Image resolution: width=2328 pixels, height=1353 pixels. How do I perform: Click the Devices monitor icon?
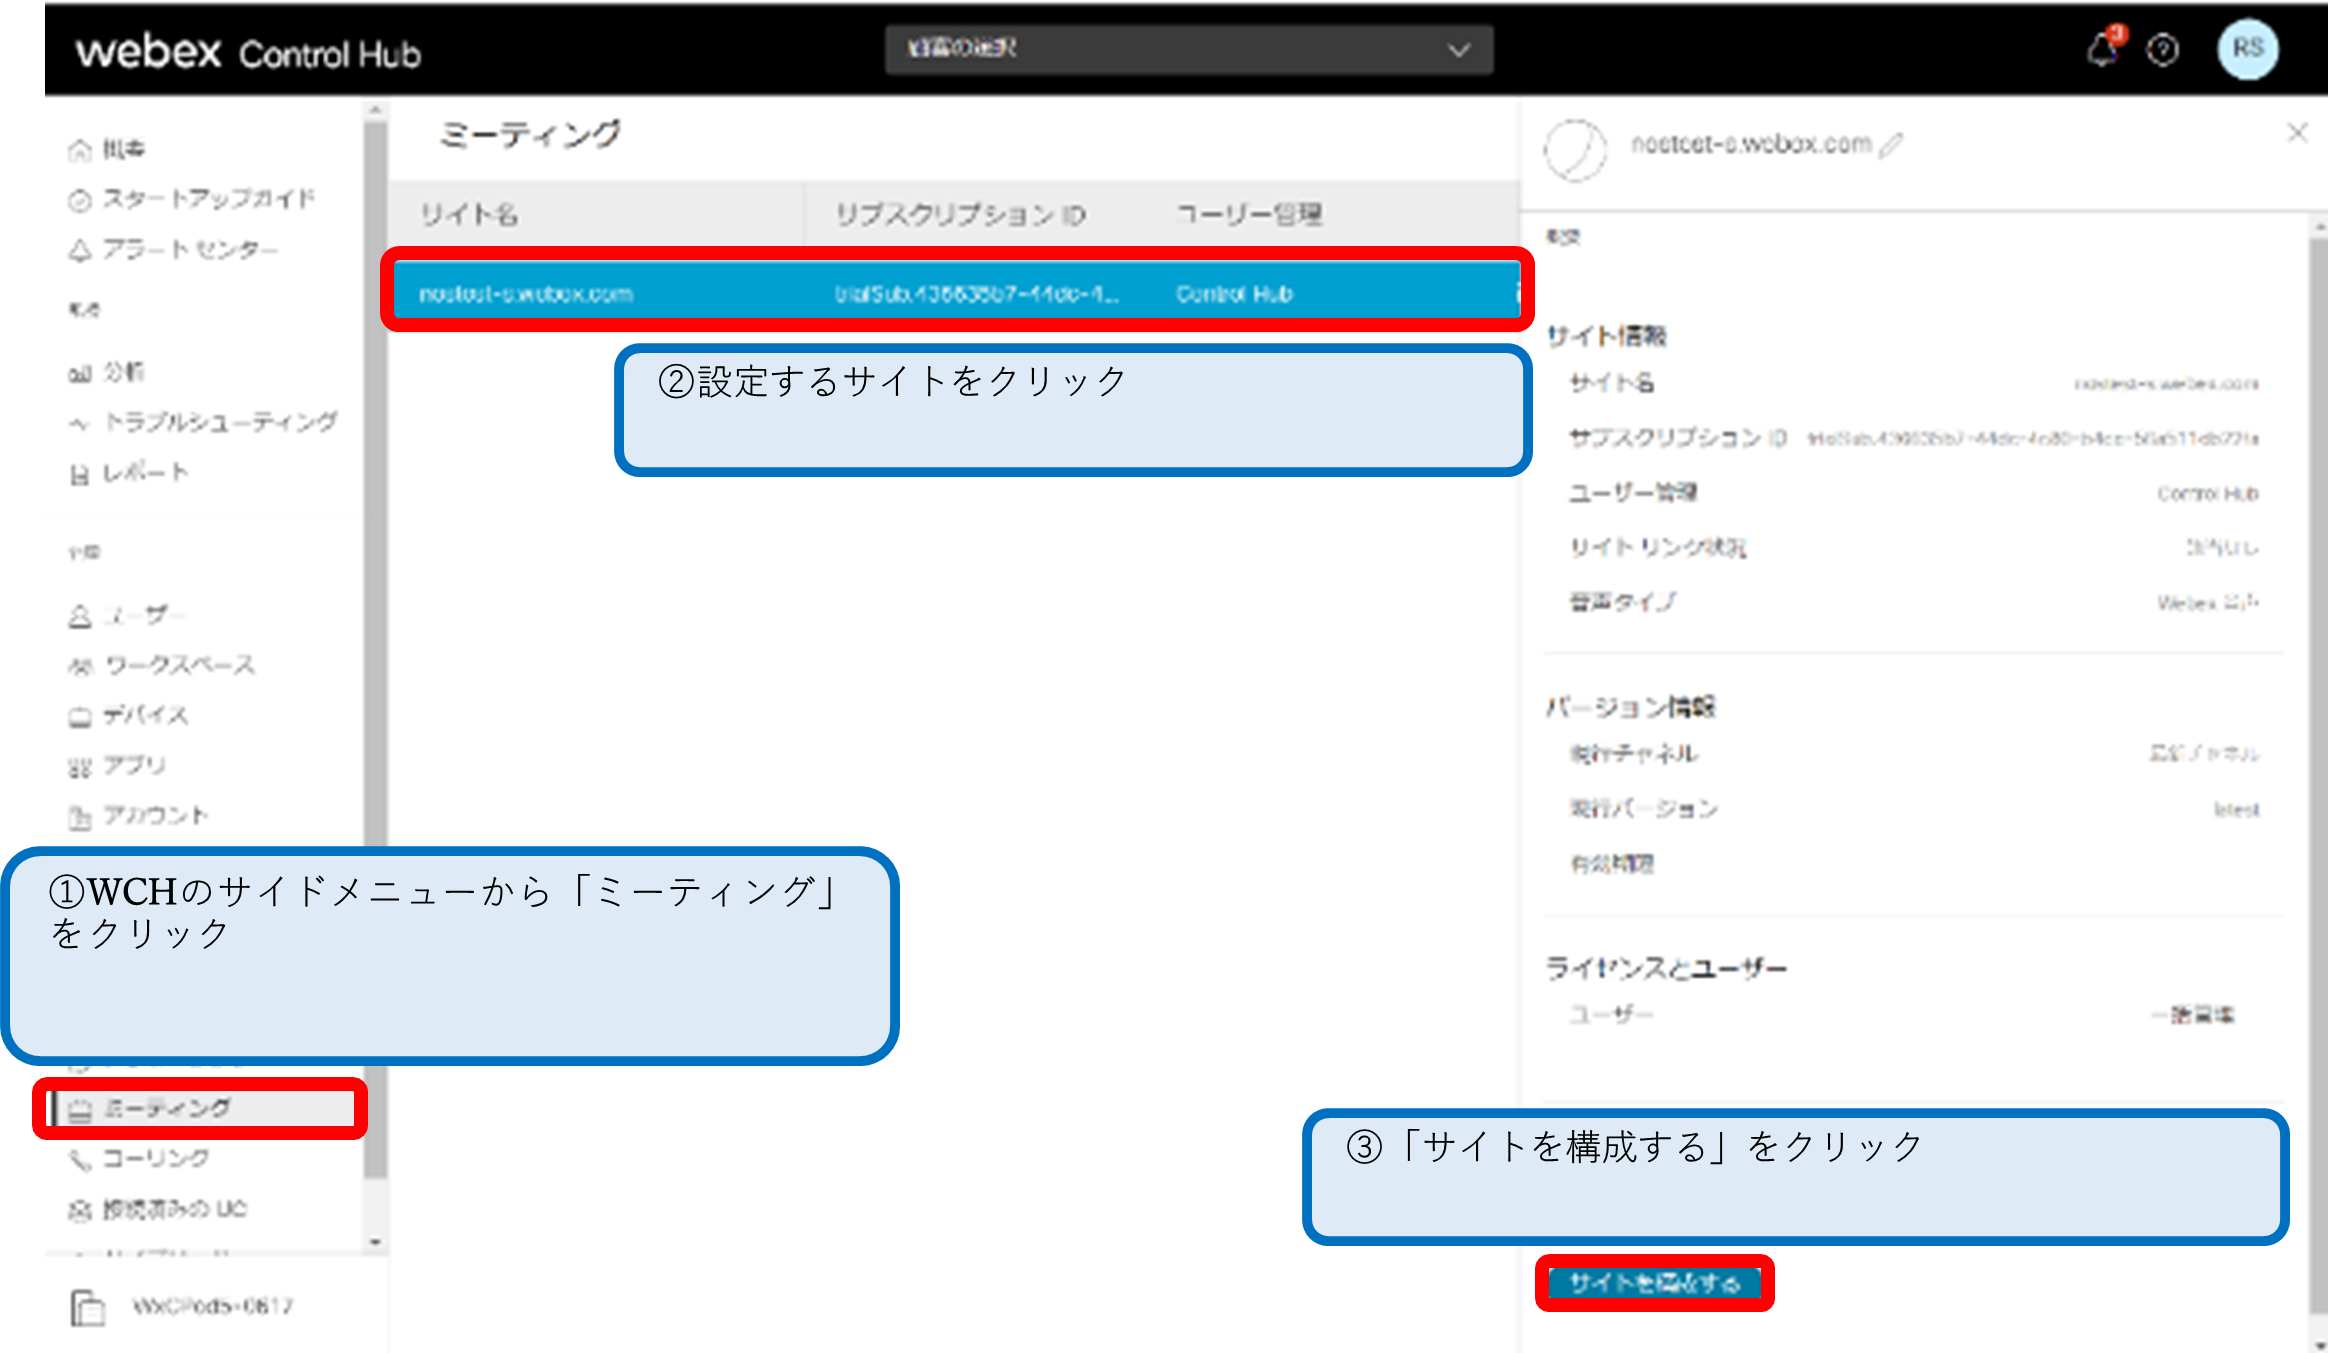(x=79, y=717)
